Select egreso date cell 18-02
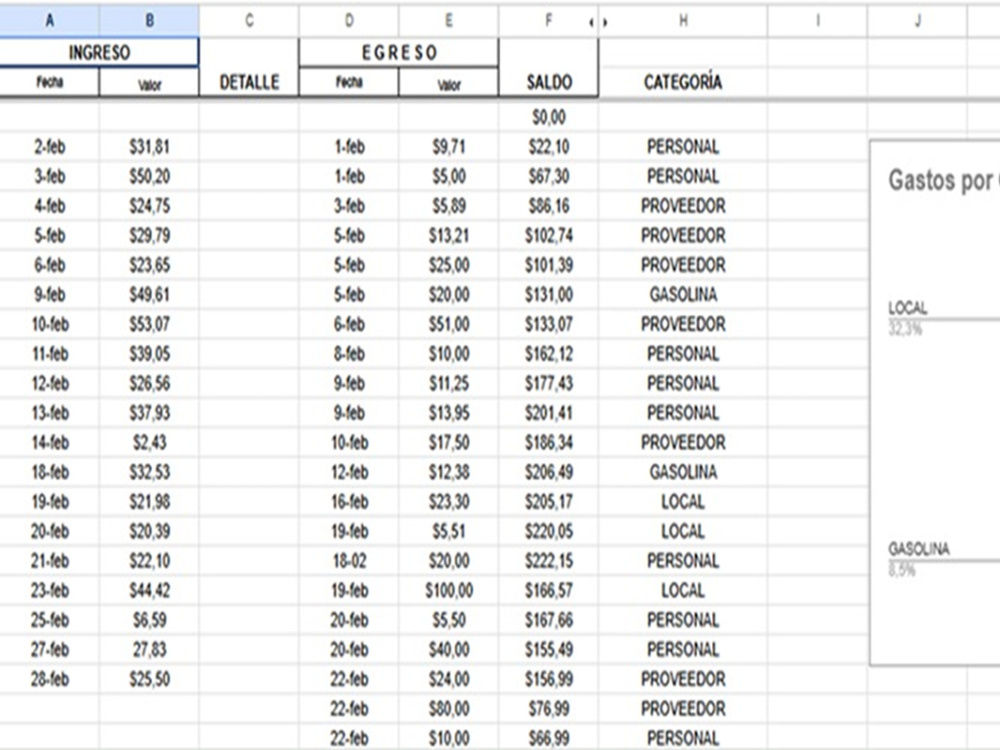Viewport: 1000px width, 750px height. [349, 561]
